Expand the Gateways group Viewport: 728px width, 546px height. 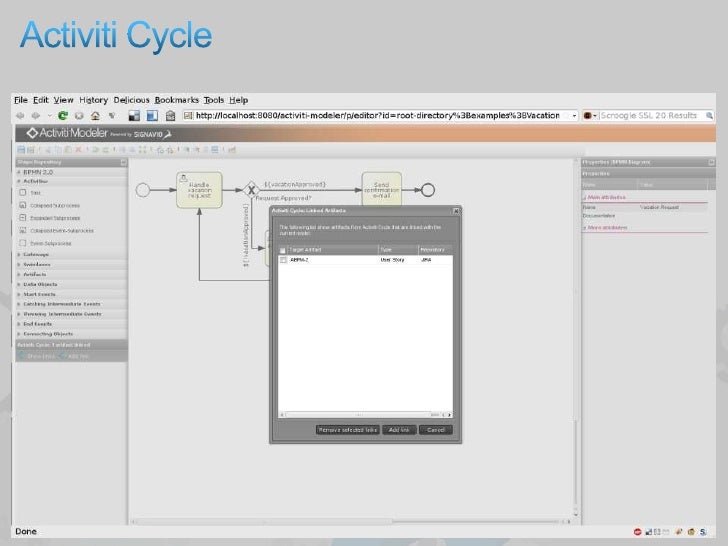pyautogui.click(x=19, y=254)
